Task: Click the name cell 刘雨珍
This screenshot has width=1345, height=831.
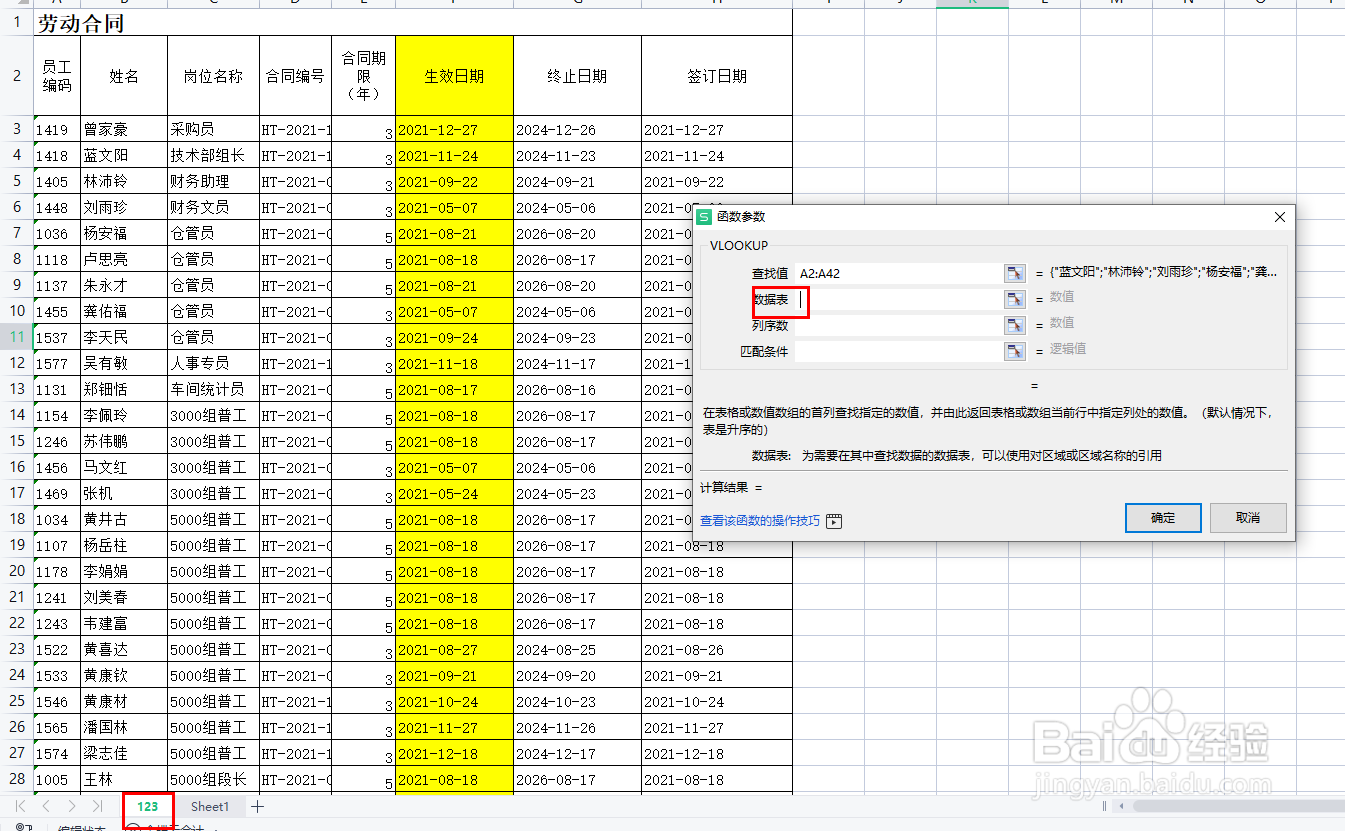Action: tap(124, 207)
